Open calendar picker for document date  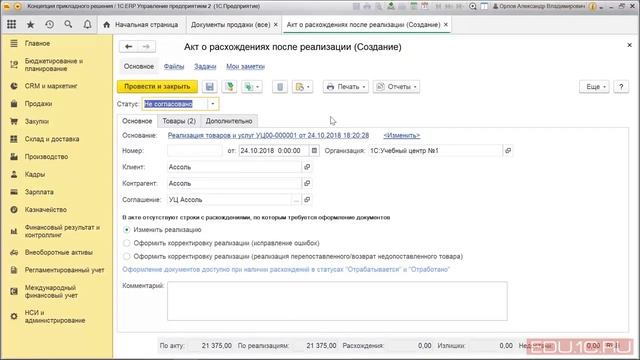coord(314,151)
